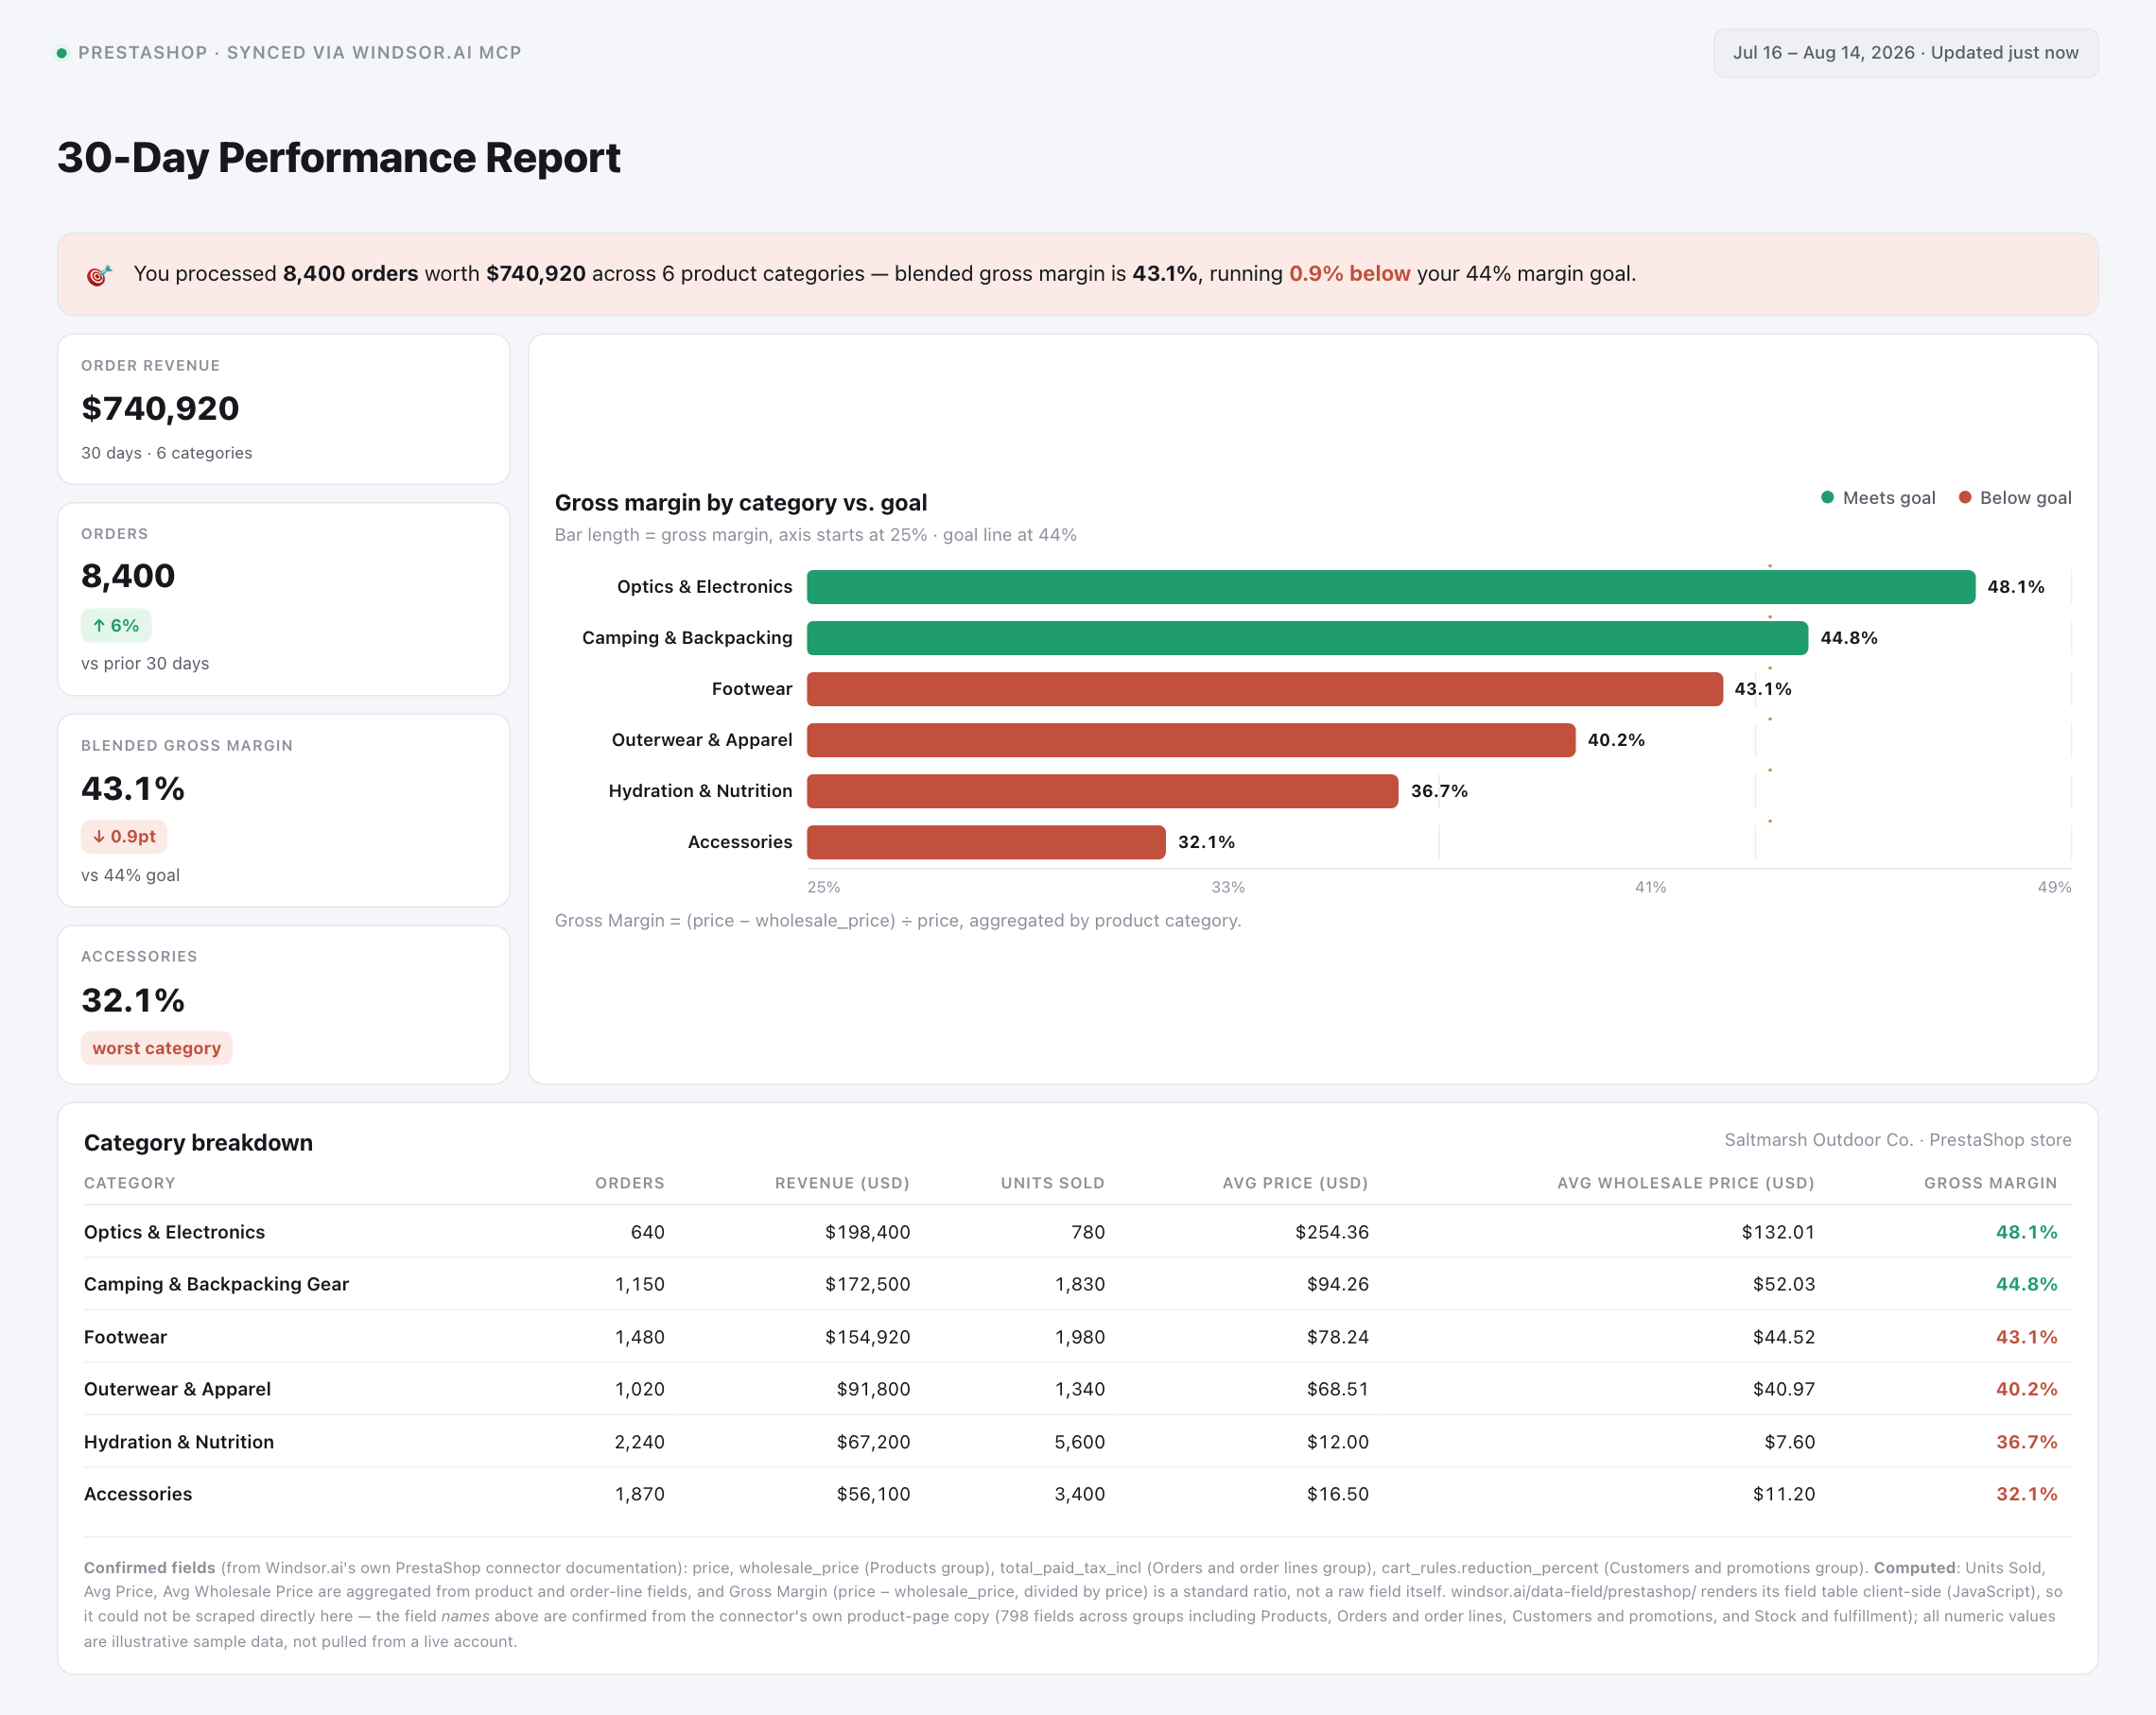The image size is (2156, 1715).
Task: Click the red Below goal legend dot
Action: 1964,498
